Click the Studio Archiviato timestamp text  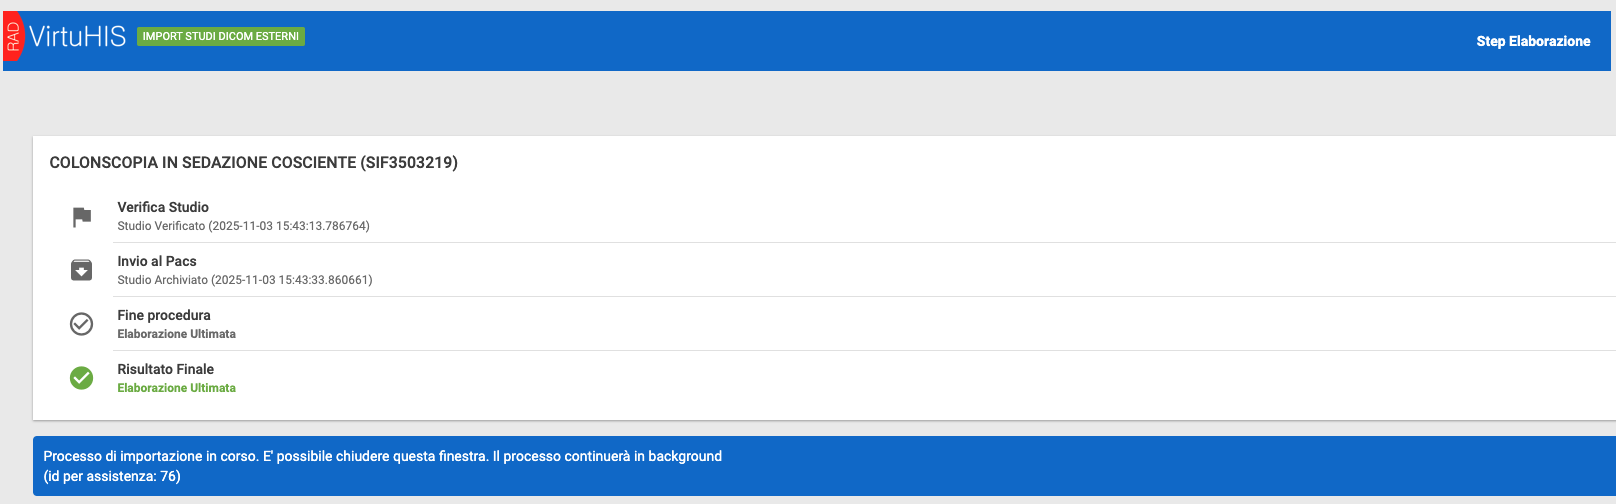coord(245,280)
